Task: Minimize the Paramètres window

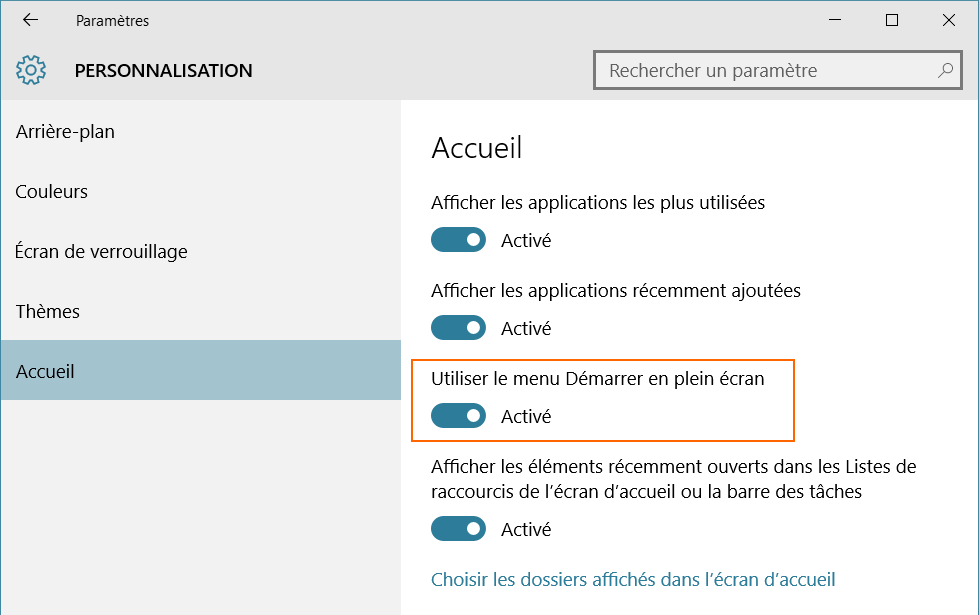Action: pos(838,20)
